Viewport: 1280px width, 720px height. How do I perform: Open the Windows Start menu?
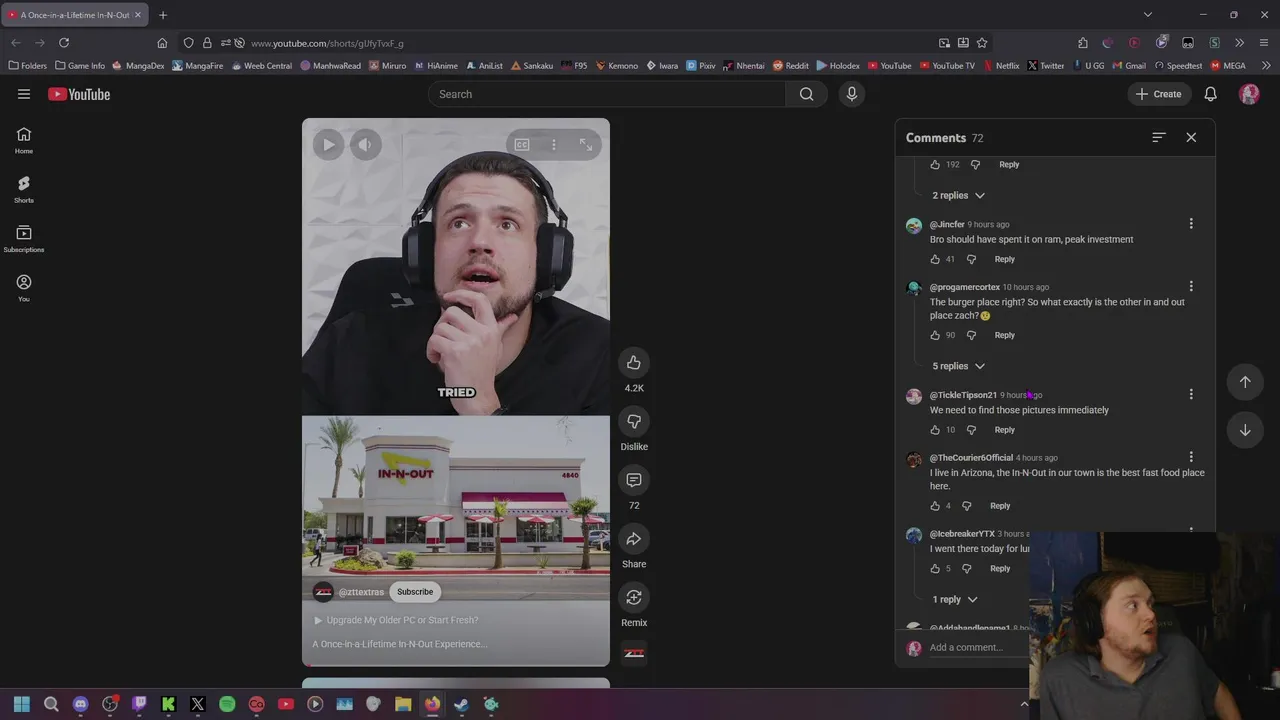[x=22, y=704]
